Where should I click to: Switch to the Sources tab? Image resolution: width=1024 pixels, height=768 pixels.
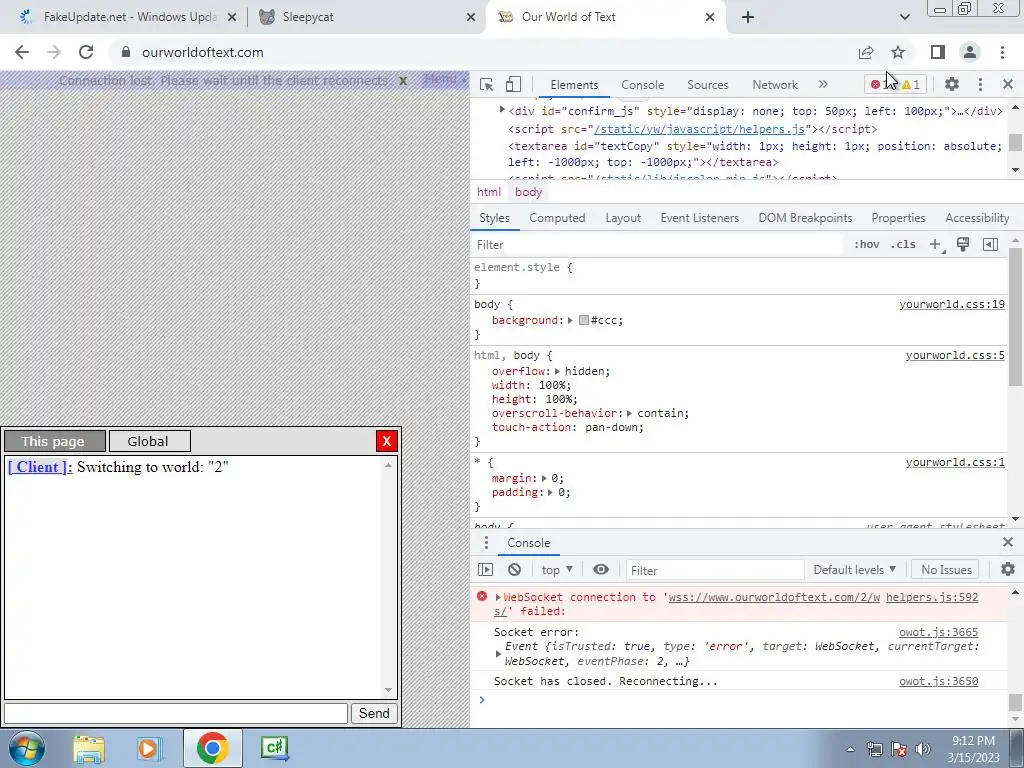tap(707, 85)
